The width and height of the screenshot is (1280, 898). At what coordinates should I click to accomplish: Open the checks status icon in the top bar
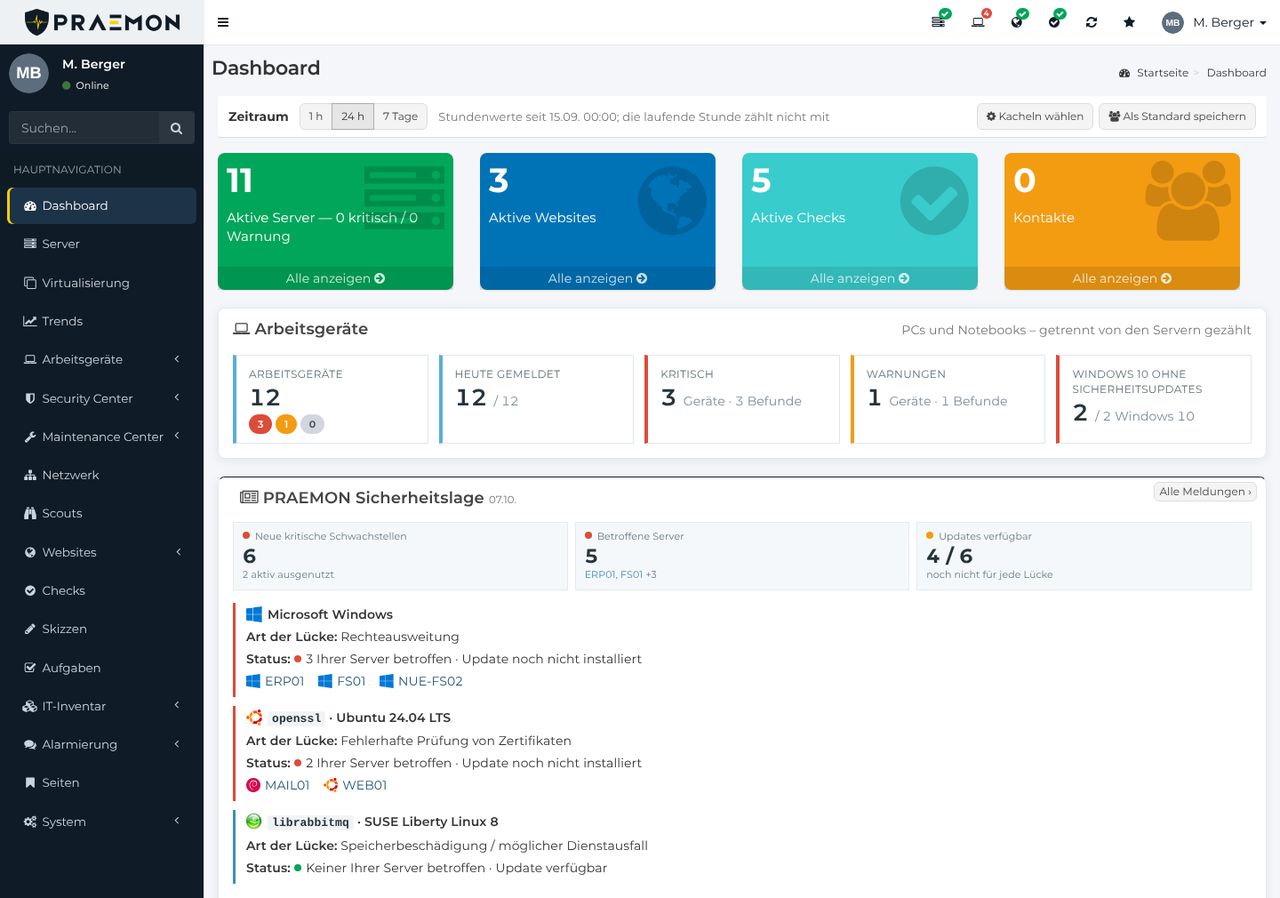pos(1055,22)
